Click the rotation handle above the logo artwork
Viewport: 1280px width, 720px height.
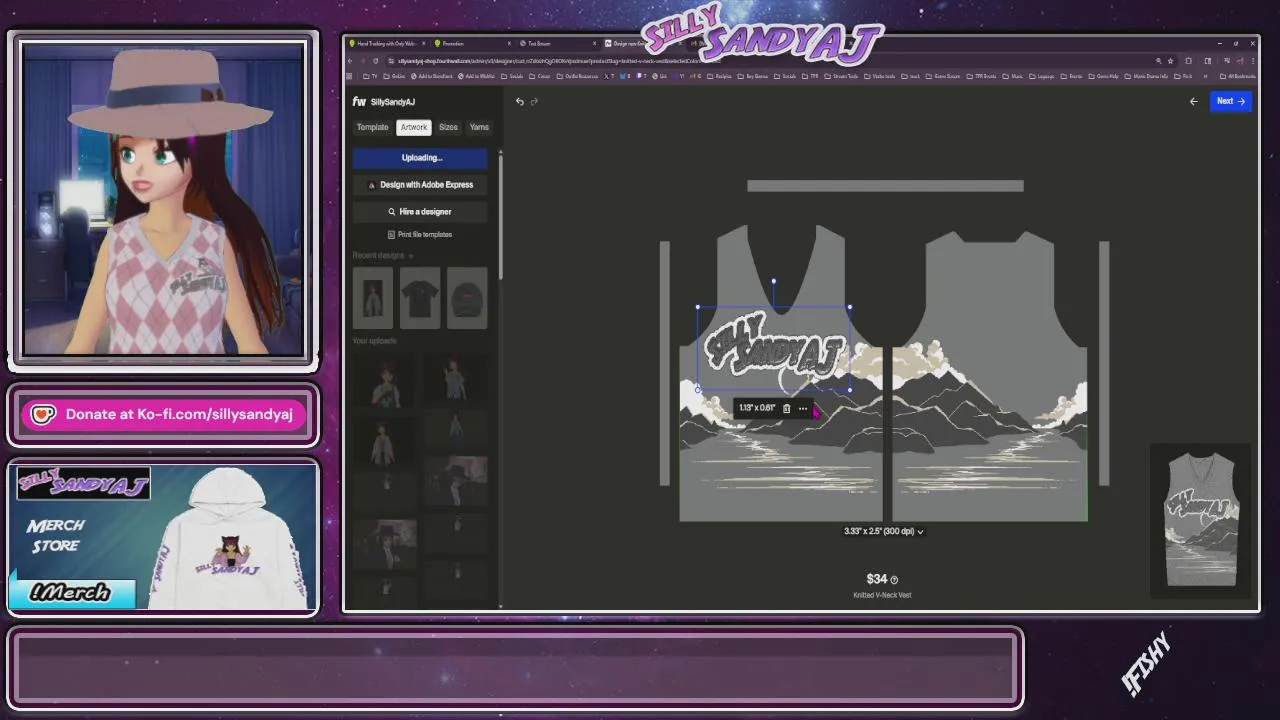point(773,282)
